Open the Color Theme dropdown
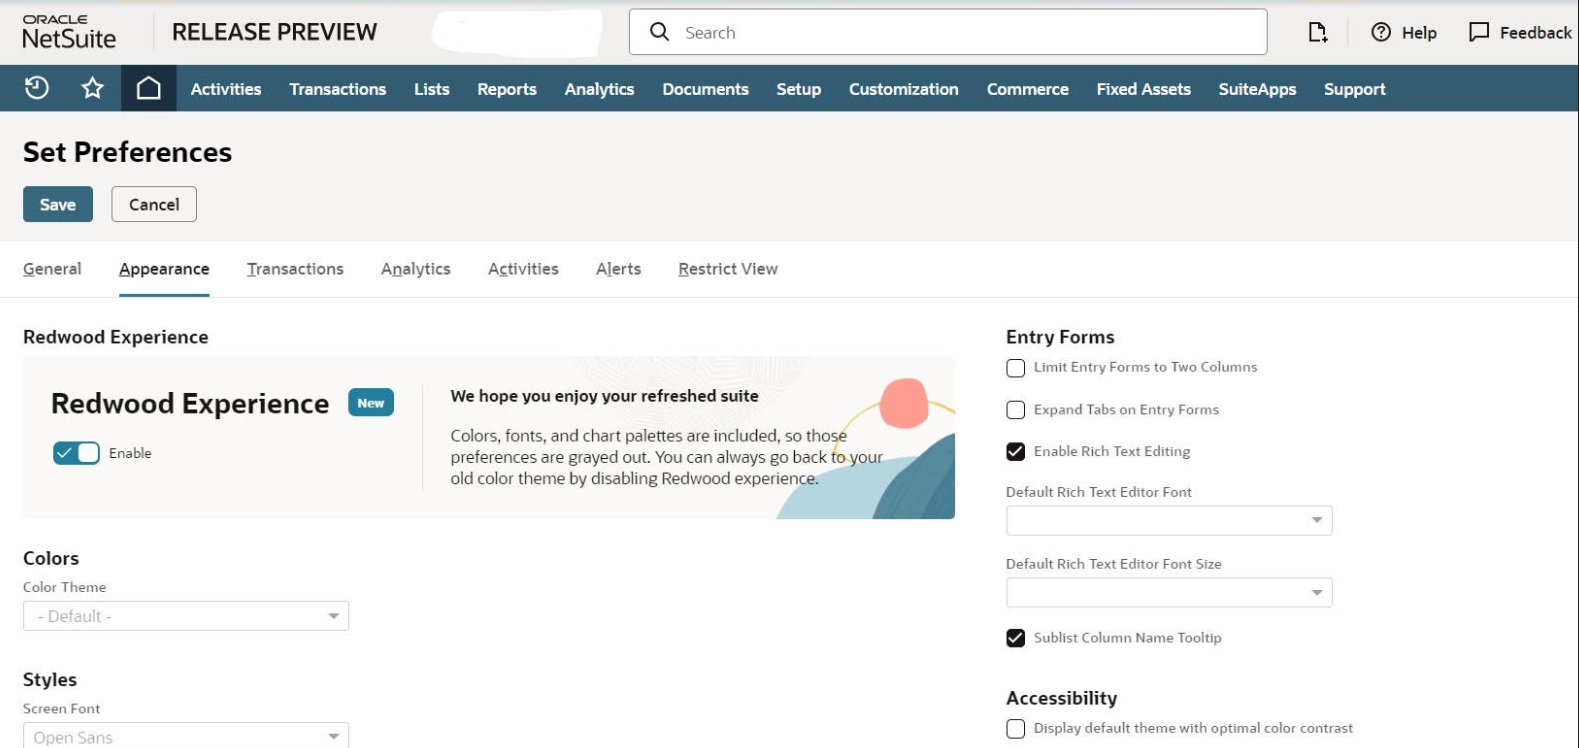1579x748 pixels. 186,616
